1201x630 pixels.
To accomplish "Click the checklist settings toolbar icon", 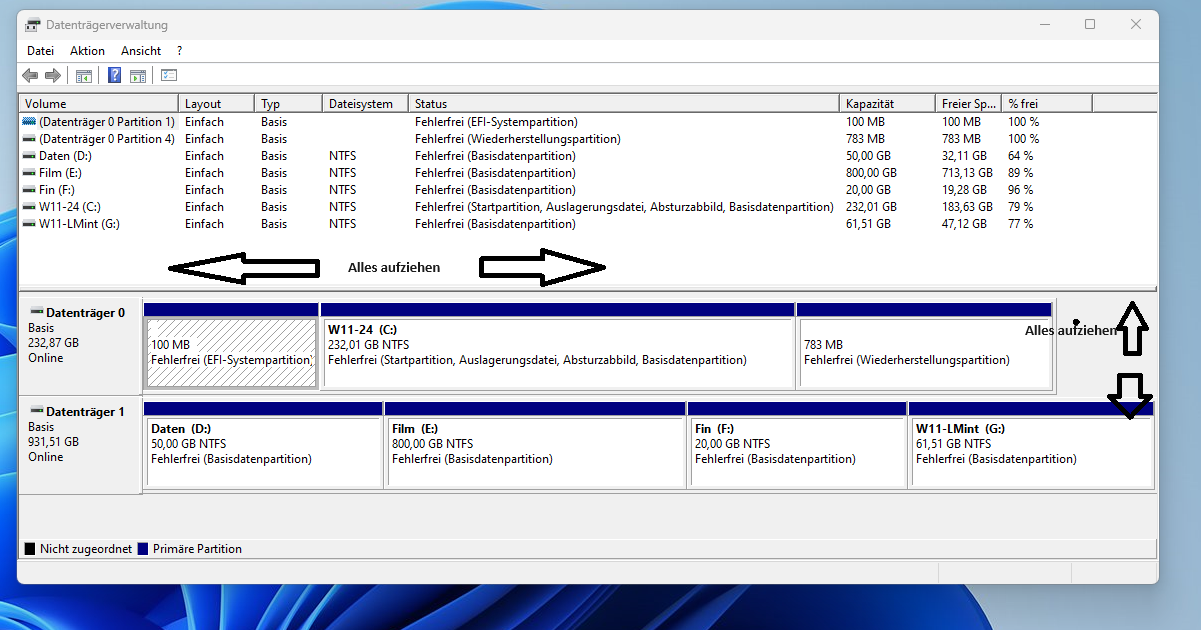I will coord(169,75).
